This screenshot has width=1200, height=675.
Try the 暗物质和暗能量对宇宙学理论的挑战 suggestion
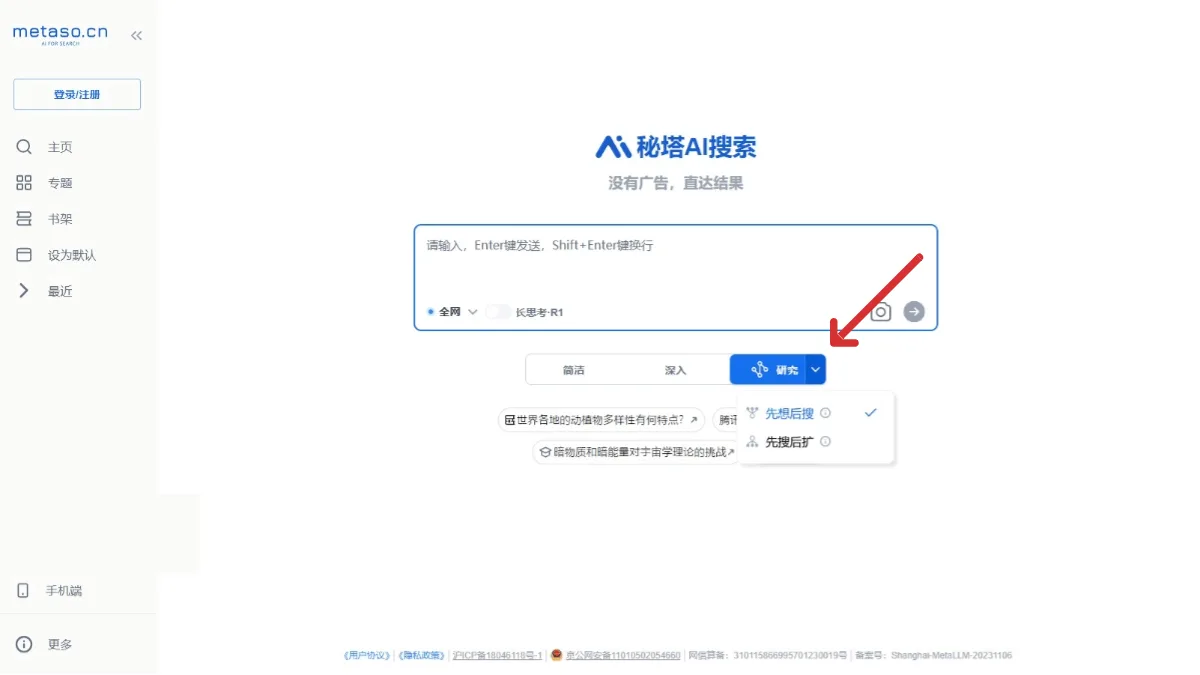point(635,452)
